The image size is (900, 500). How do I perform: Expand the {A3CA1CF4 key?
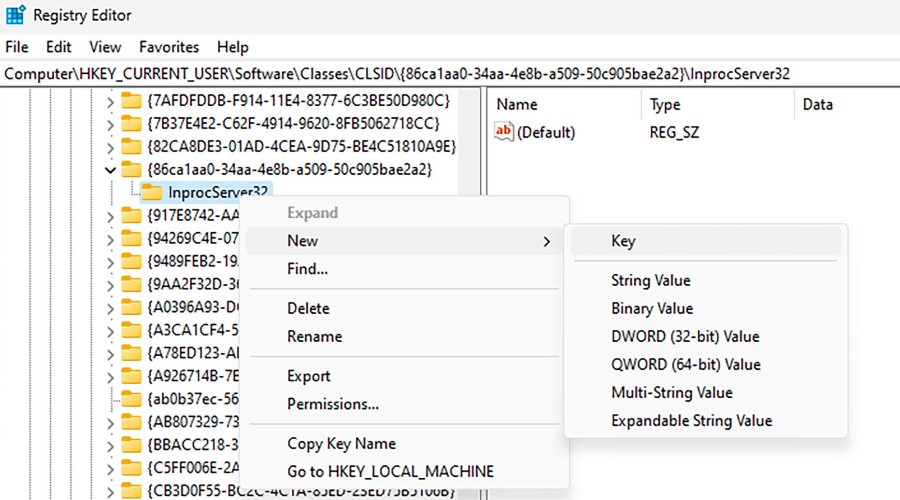pos(110,331)
